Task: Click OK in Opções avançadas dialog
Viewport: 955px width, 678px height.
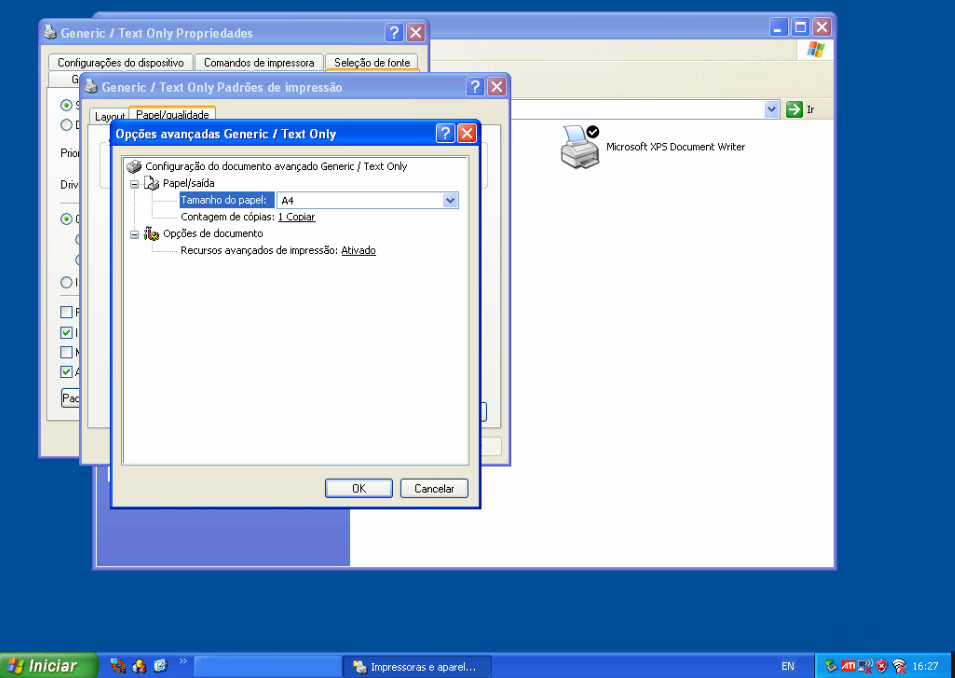Action: [358, 488]
